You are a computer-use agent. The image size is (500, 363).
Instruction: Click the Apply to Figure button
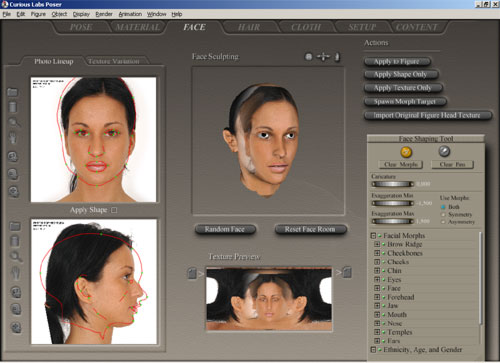pos(397,62)
